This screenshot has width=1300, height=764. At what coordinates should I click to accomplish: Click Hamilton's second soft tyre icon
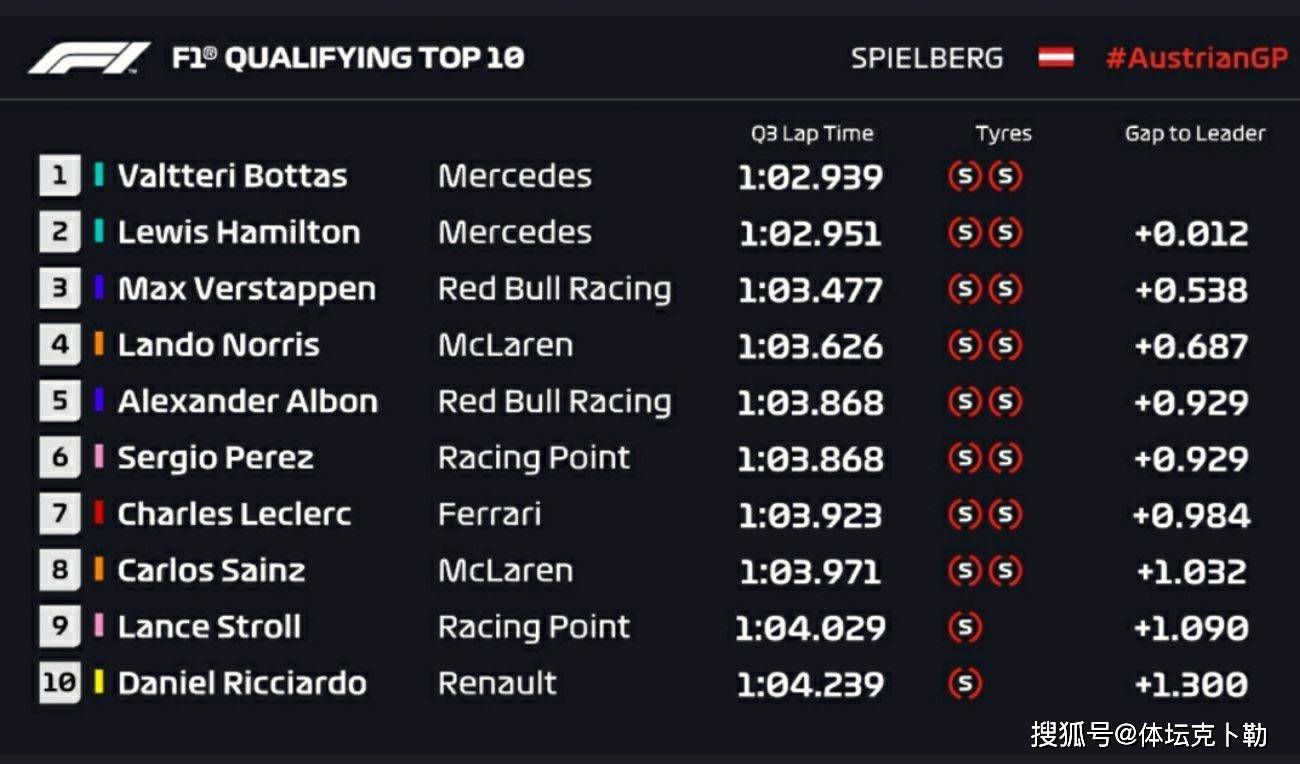[x=1005, y=233]
